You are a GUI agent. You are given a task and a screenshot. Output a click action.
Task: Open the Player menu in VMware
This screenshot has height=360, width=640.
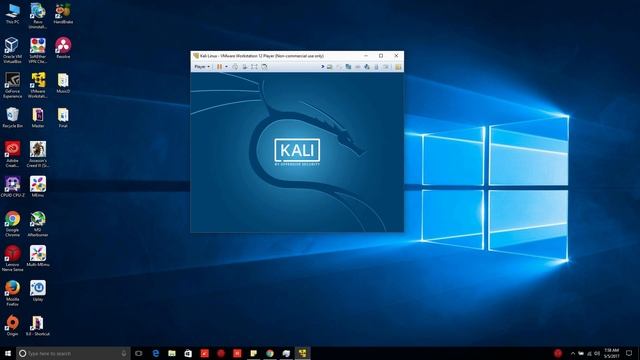click(x=202, y=67)
